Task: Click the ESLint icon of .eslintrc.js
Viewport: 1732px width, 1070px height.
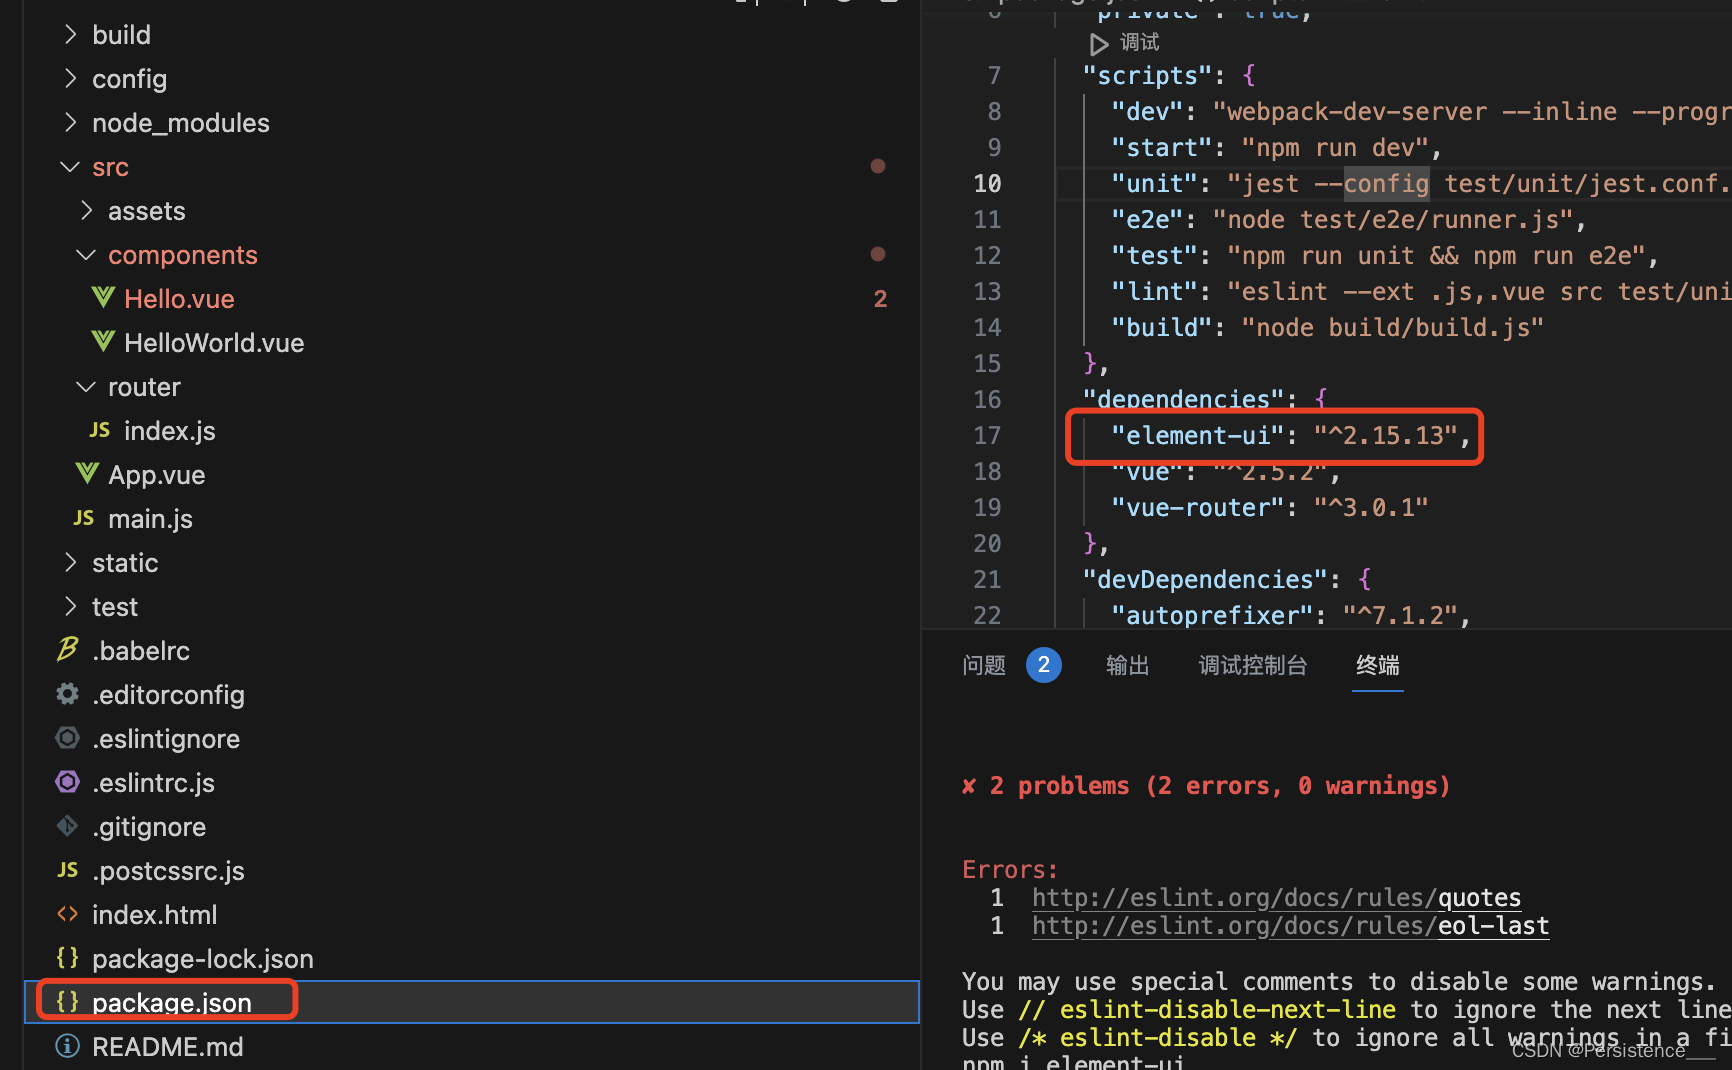Action: [x=67, y=782]
